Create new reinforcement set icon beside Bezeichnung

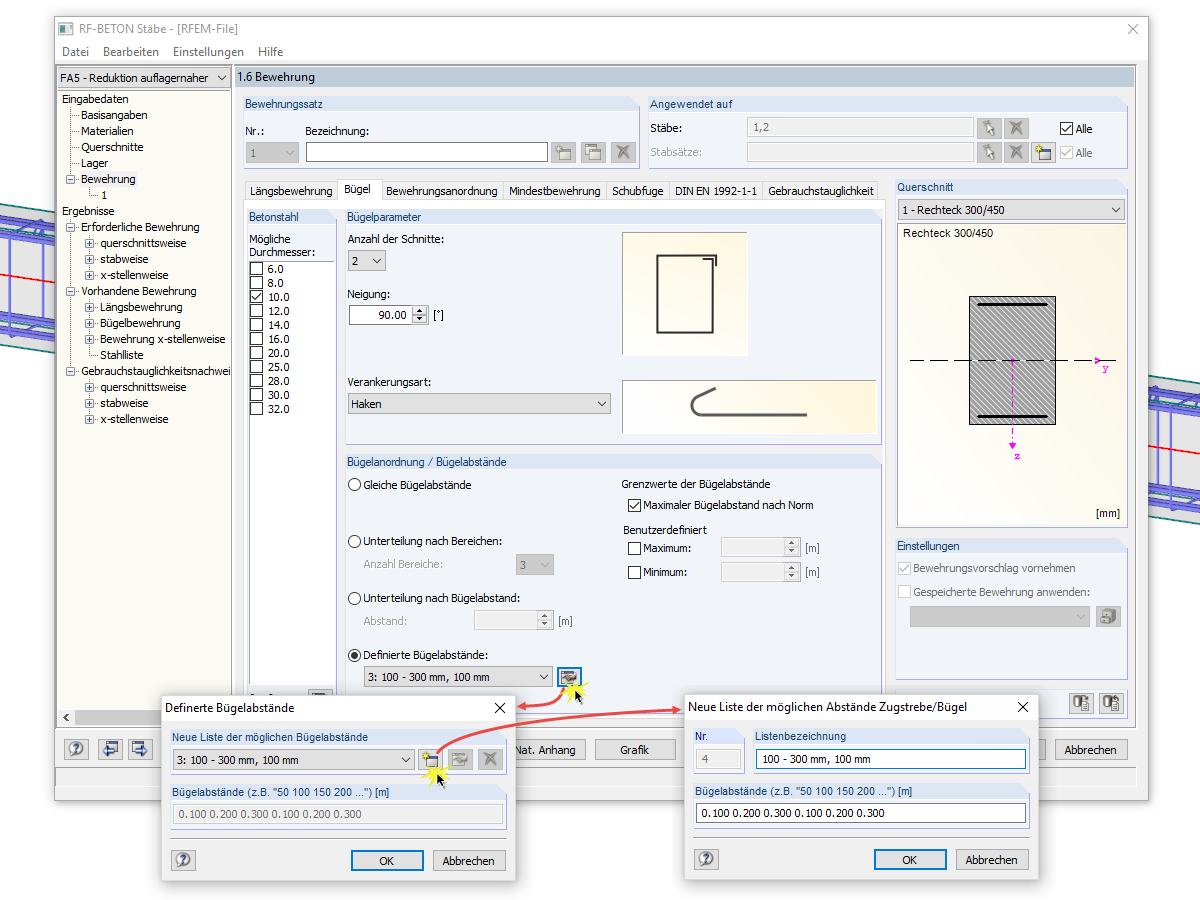[563, 152]
